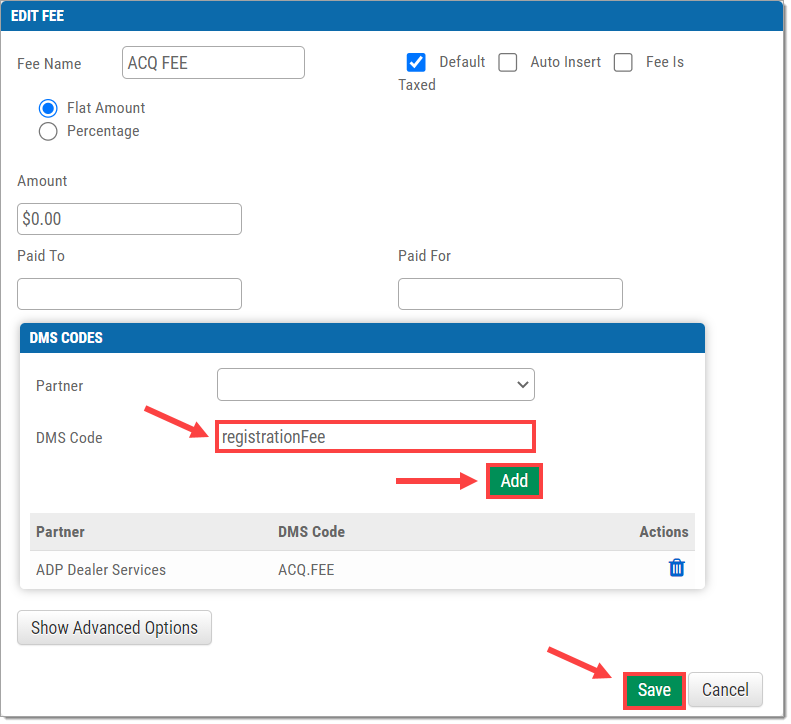Select the Flat Amount radio option

coord(48,108)
